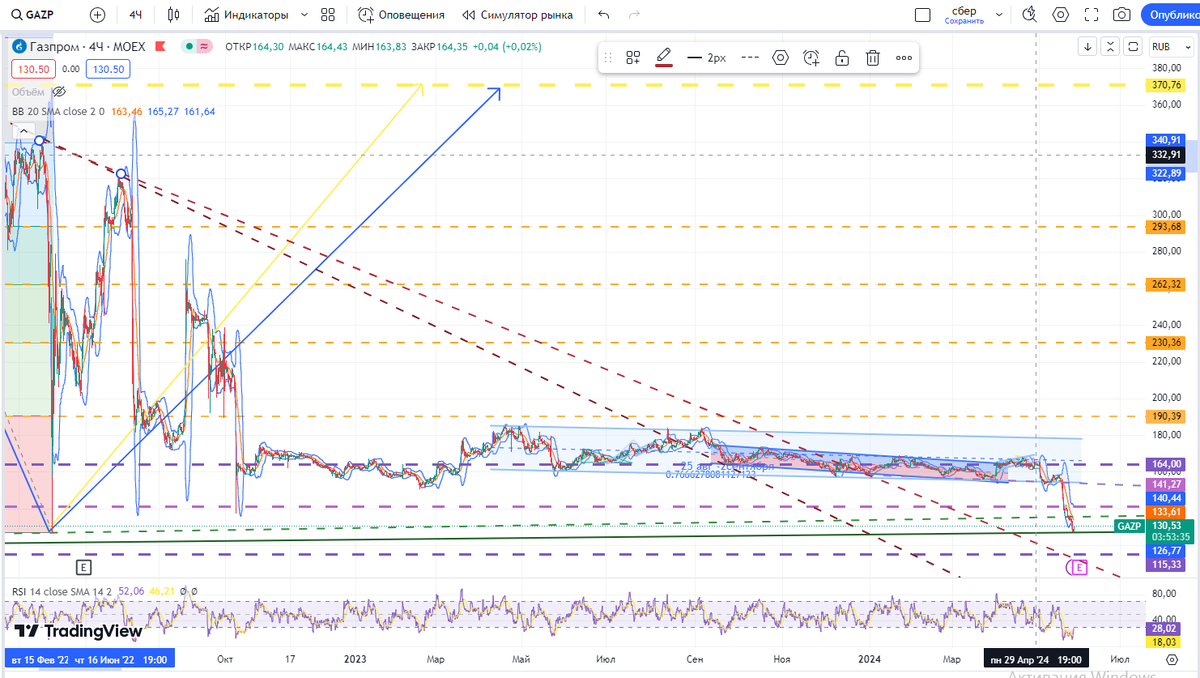Click the 2023 label on time axis
1200x678 pixels.
(x=354, y=660)
